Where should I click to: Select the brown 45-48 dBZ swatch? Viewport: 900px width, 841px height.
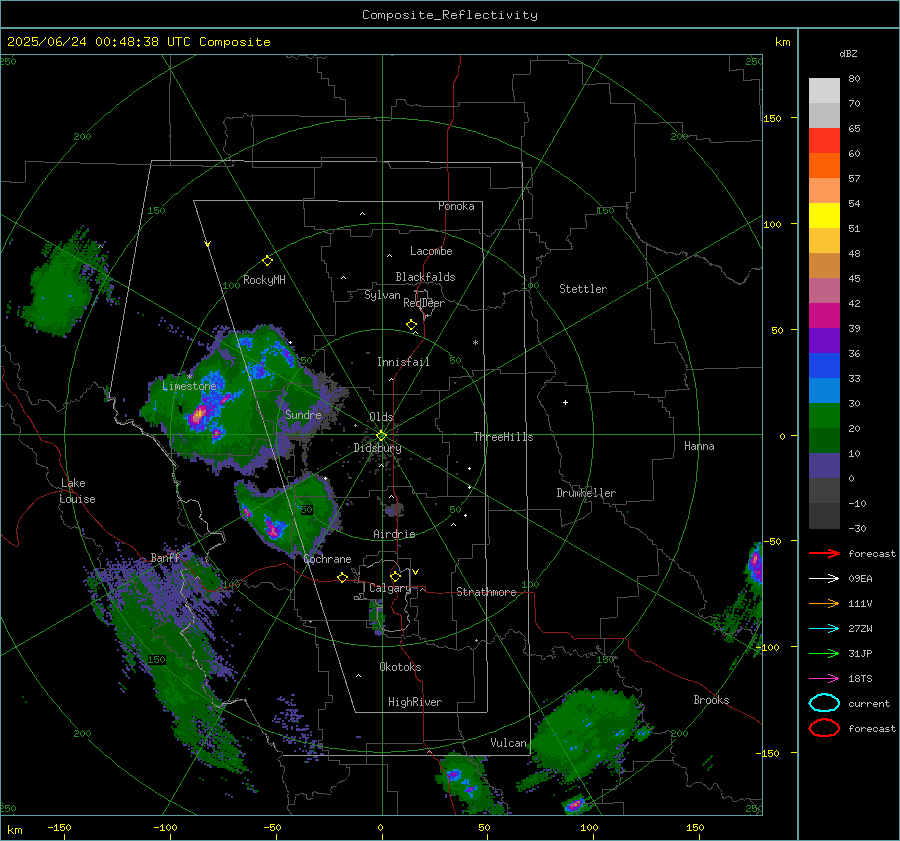pyautogui.click(x=824, y=266)
